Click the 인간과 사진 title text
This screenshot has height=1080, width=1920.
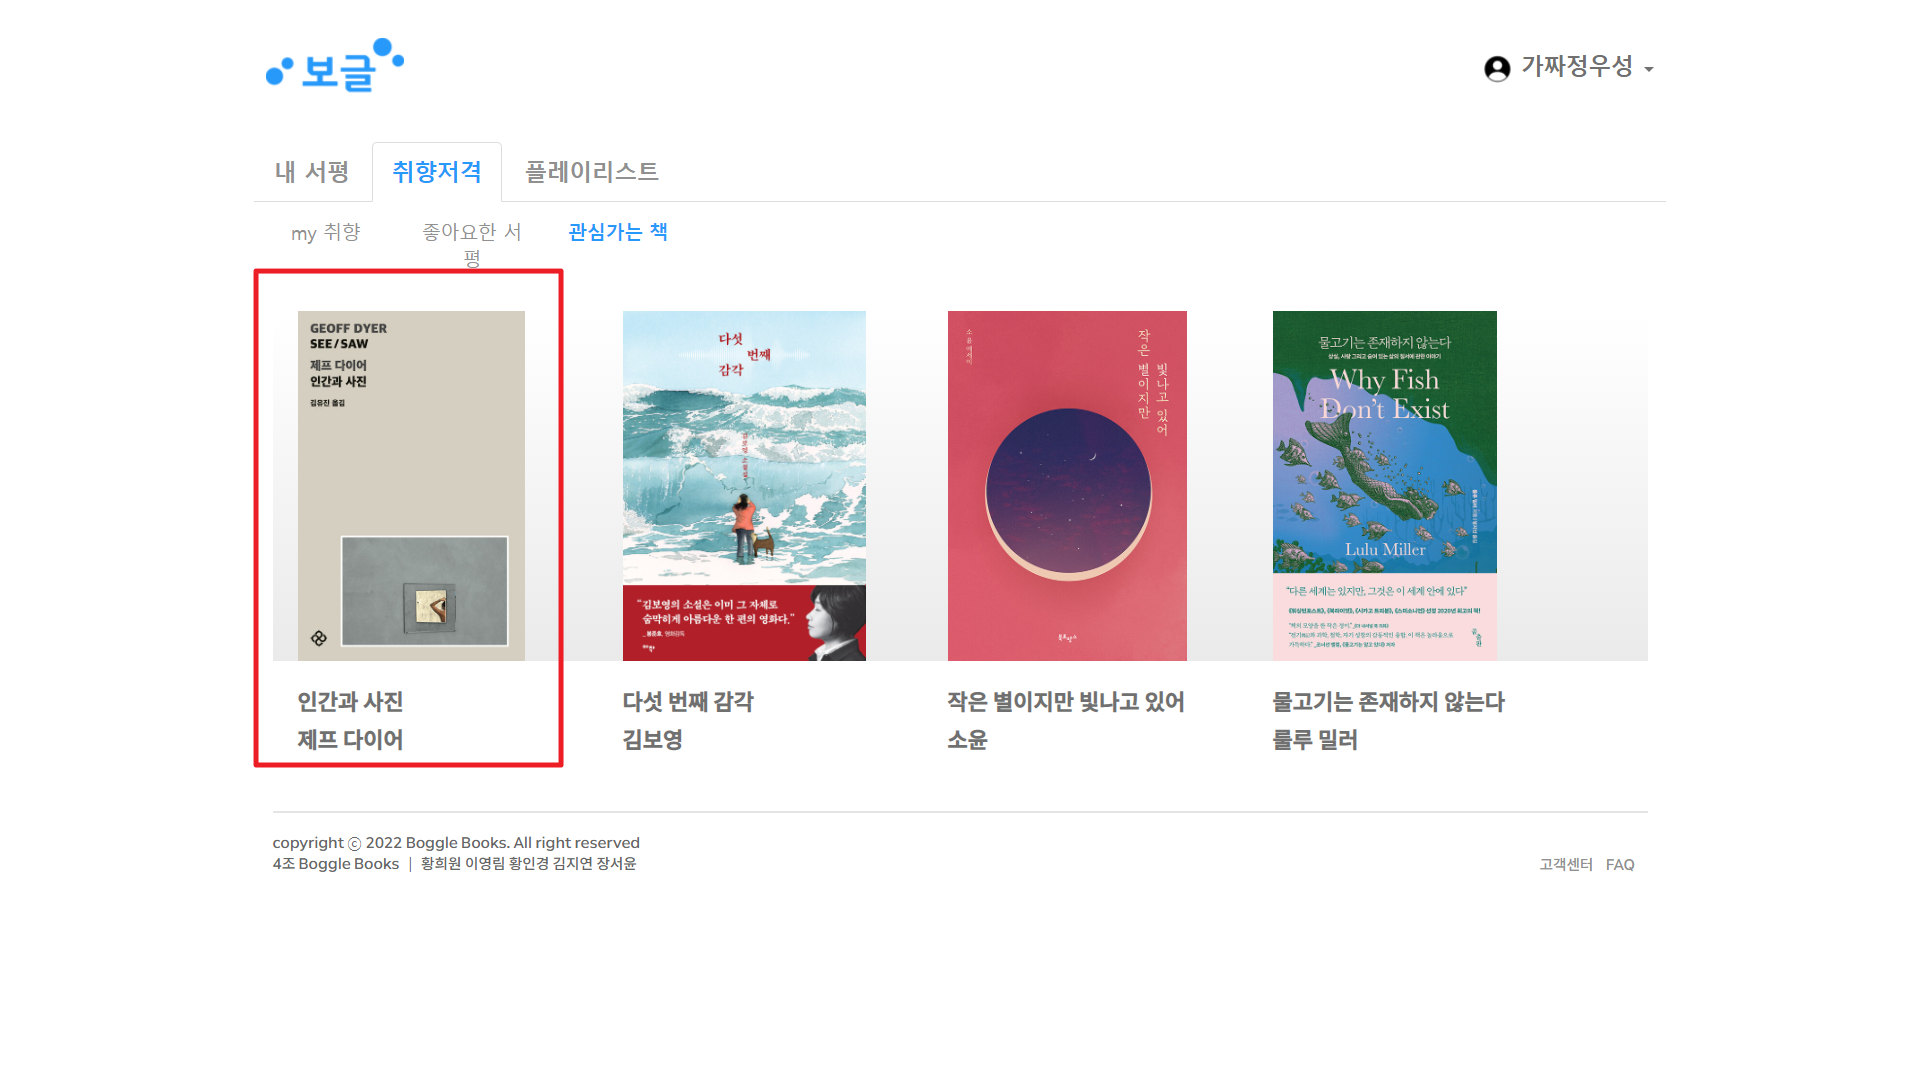point(350,702)
